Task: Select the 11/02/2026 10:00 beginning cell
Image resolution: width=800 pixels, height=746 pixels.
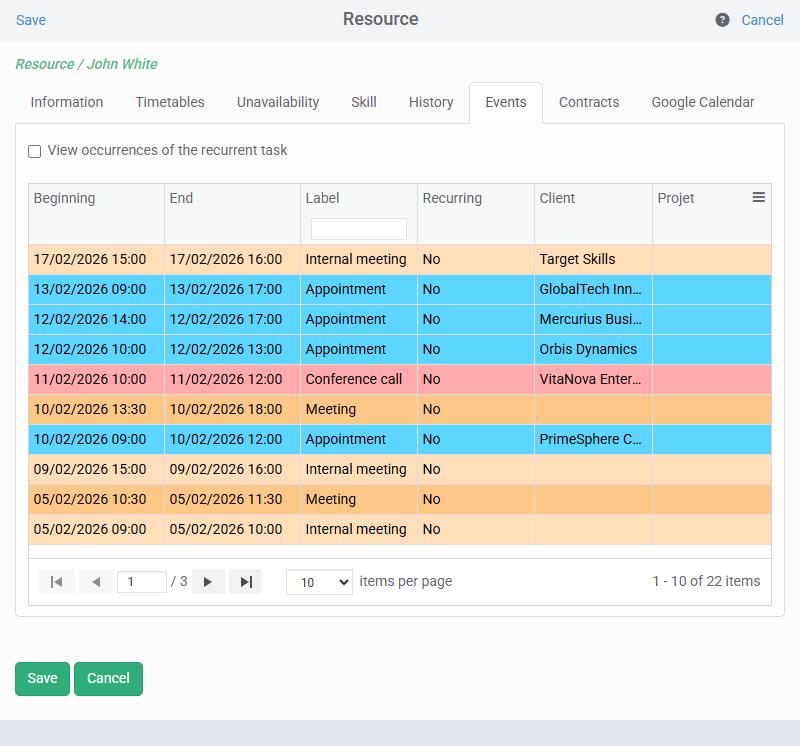Action: [96, 379]
